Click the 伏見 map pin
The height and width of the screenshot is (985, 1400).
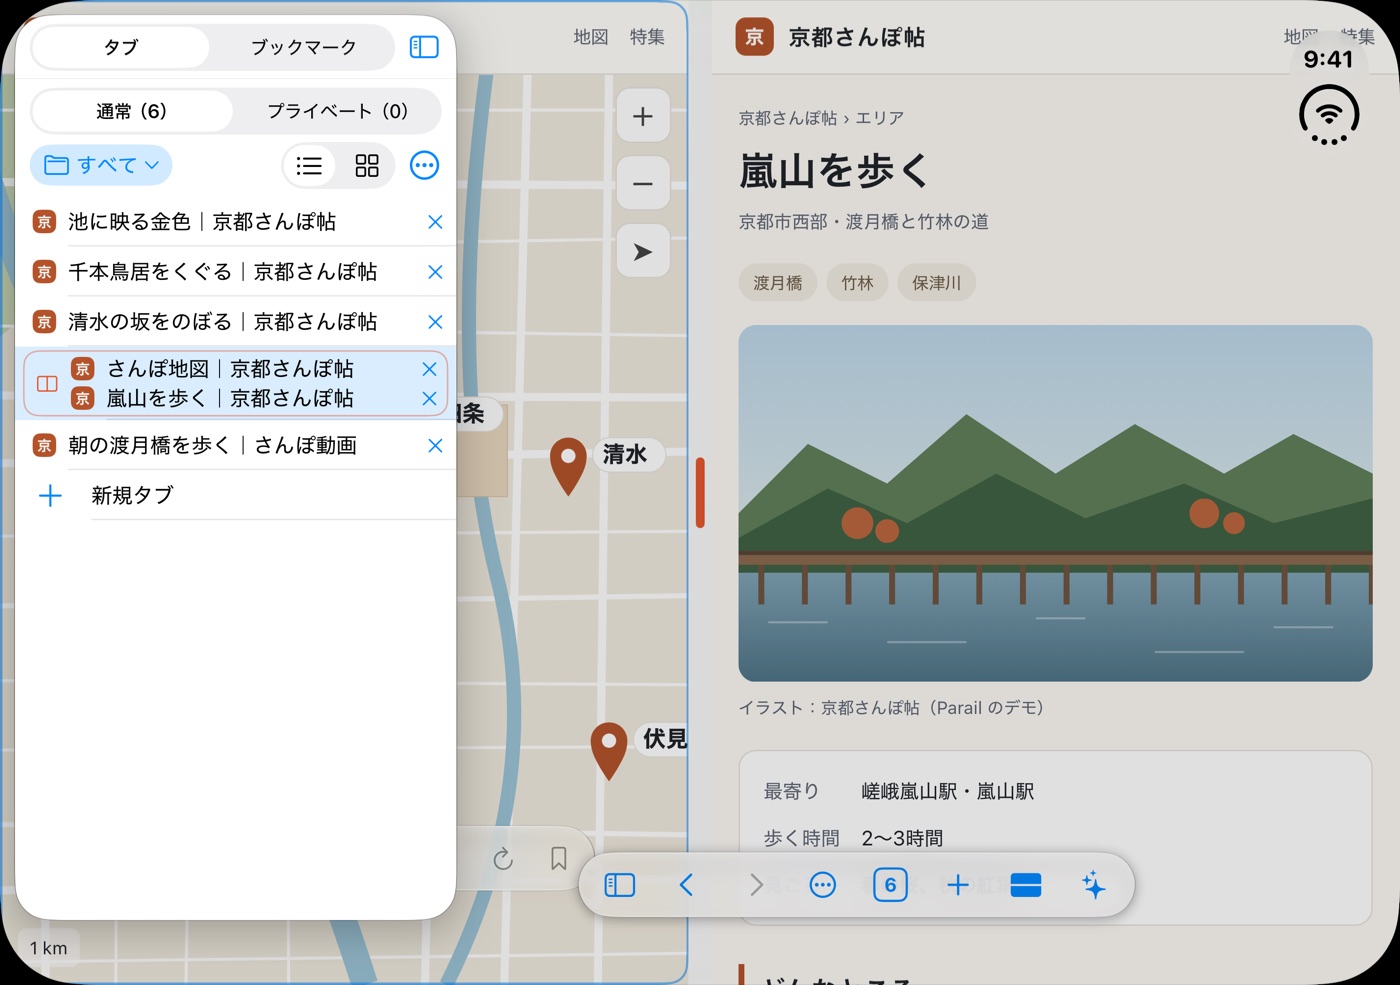609,750
